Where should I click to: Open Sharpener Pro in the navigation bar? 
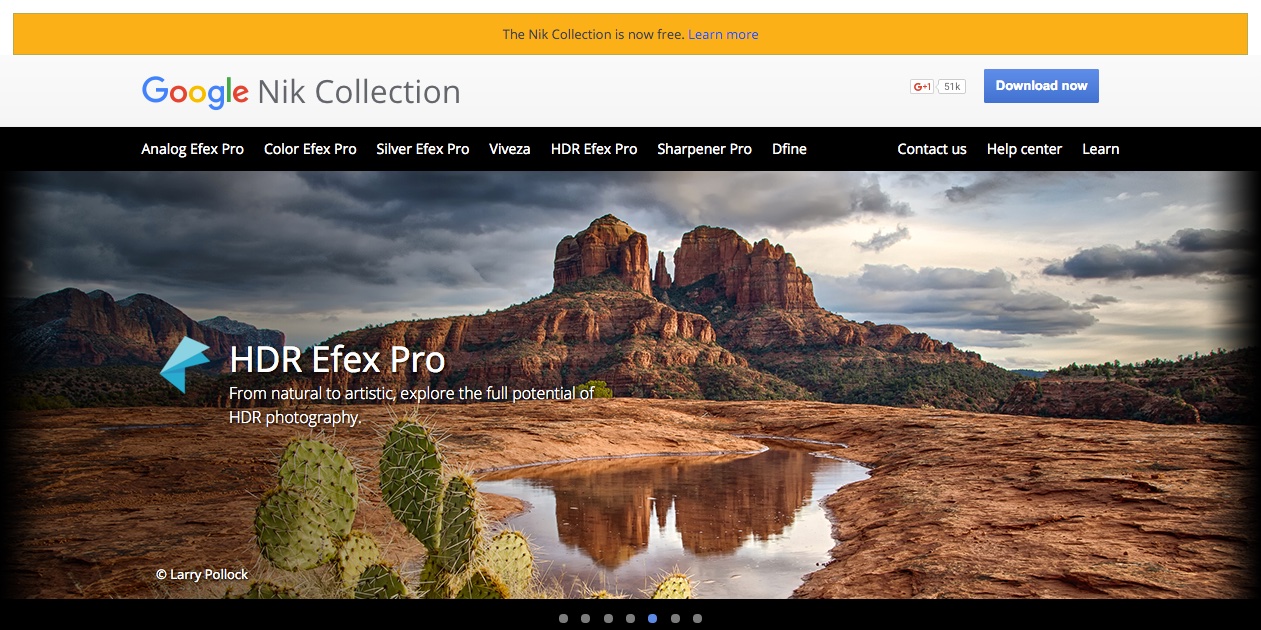704,149
